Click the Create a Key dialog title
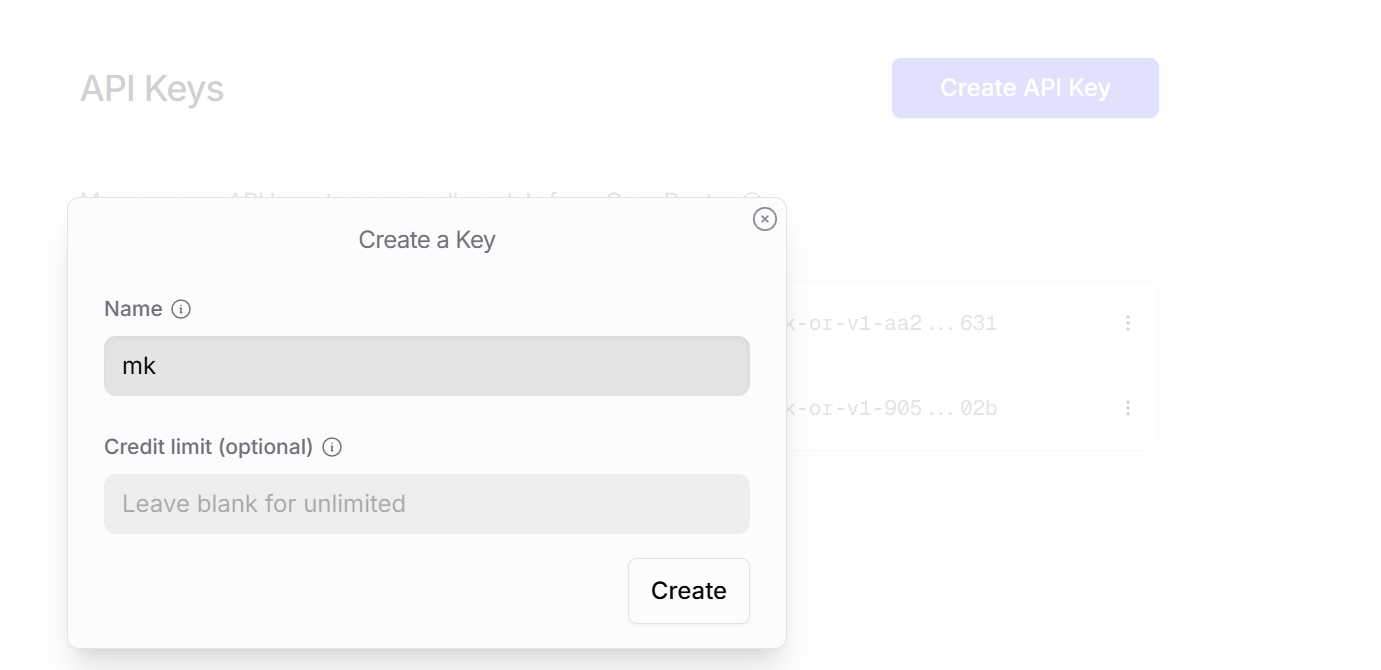This screenshot has width=1381, height=670. click(x=427, y=240)
